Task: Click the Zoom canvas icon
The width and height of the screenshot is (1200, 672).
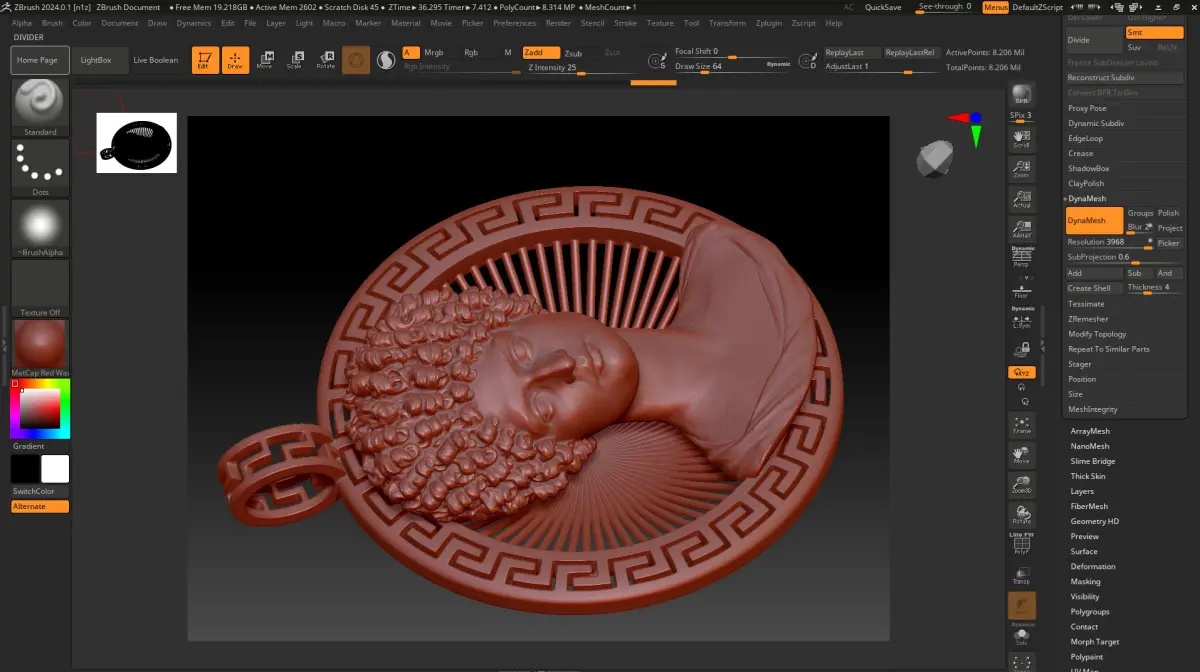Action: (x=1022, y=168)
